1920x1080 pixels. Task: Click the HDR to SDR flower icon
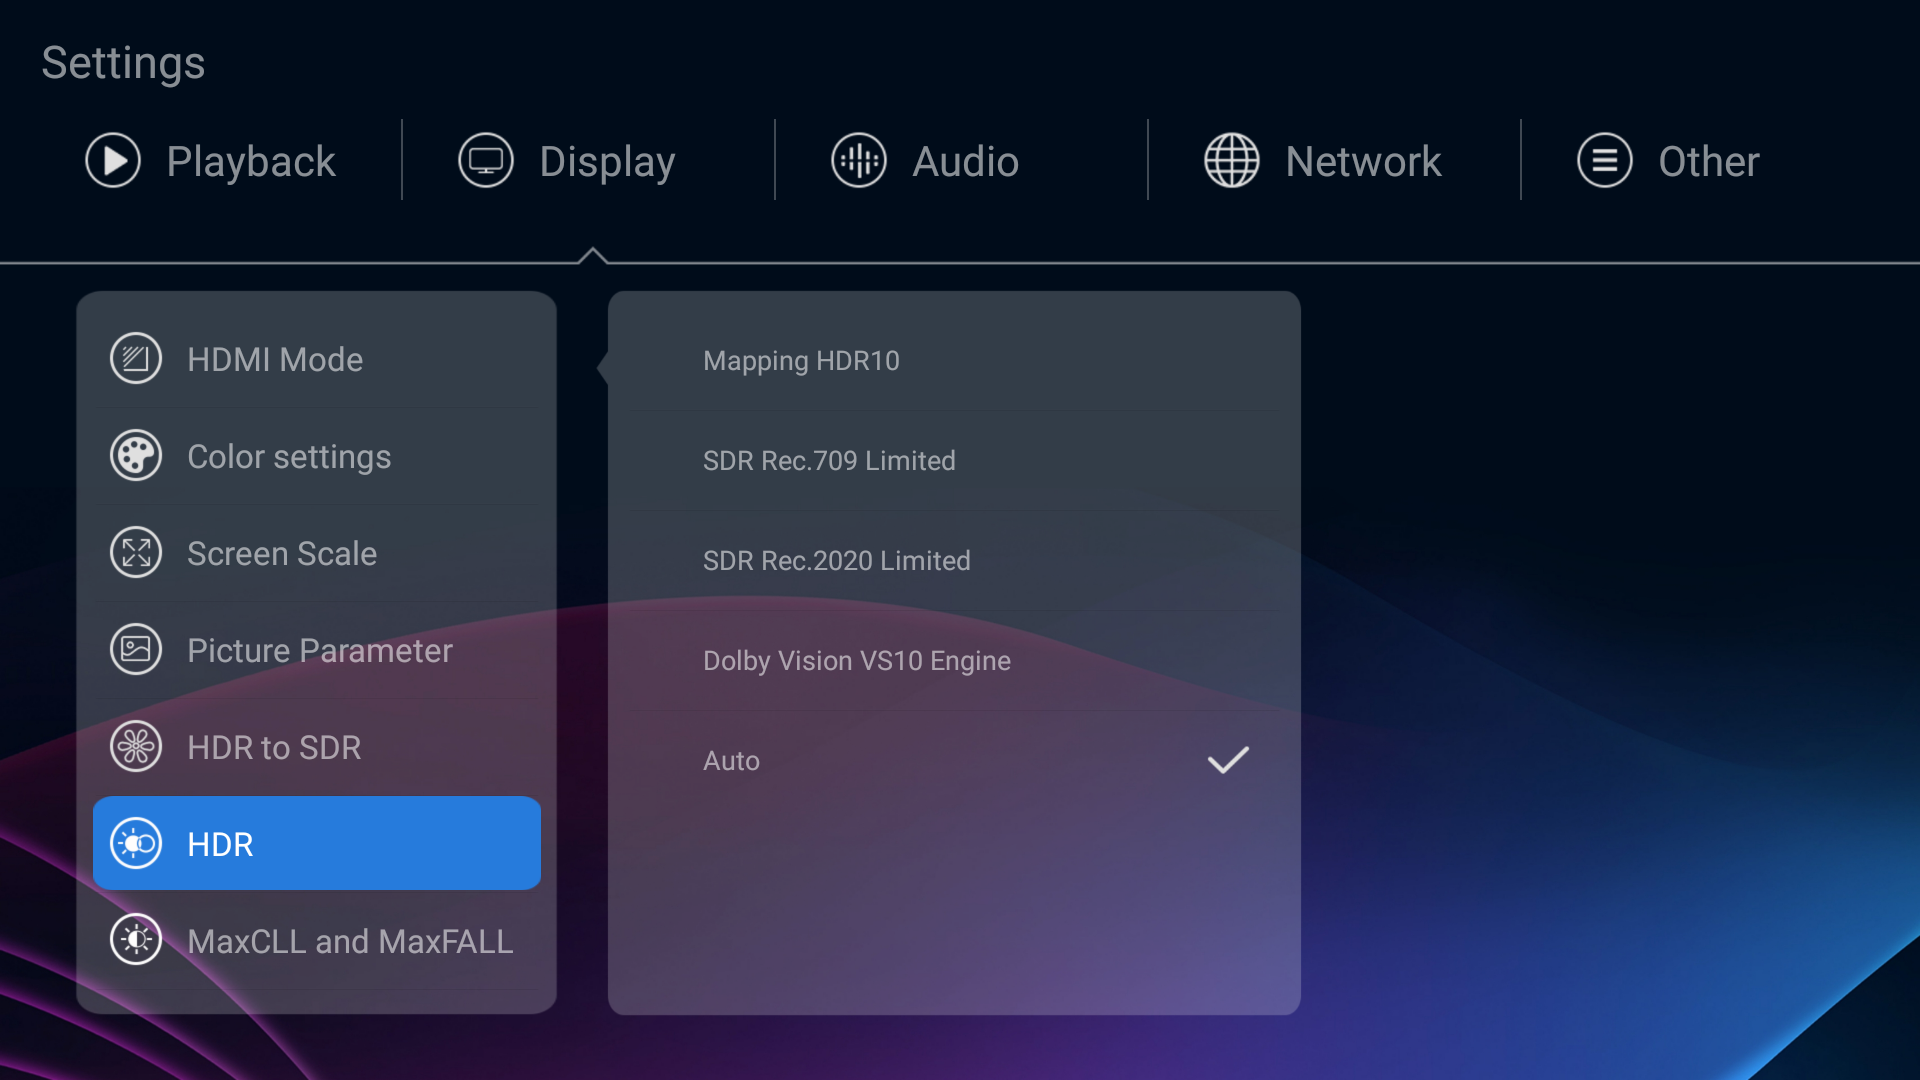pyautogui.click(x=136, y=747)
